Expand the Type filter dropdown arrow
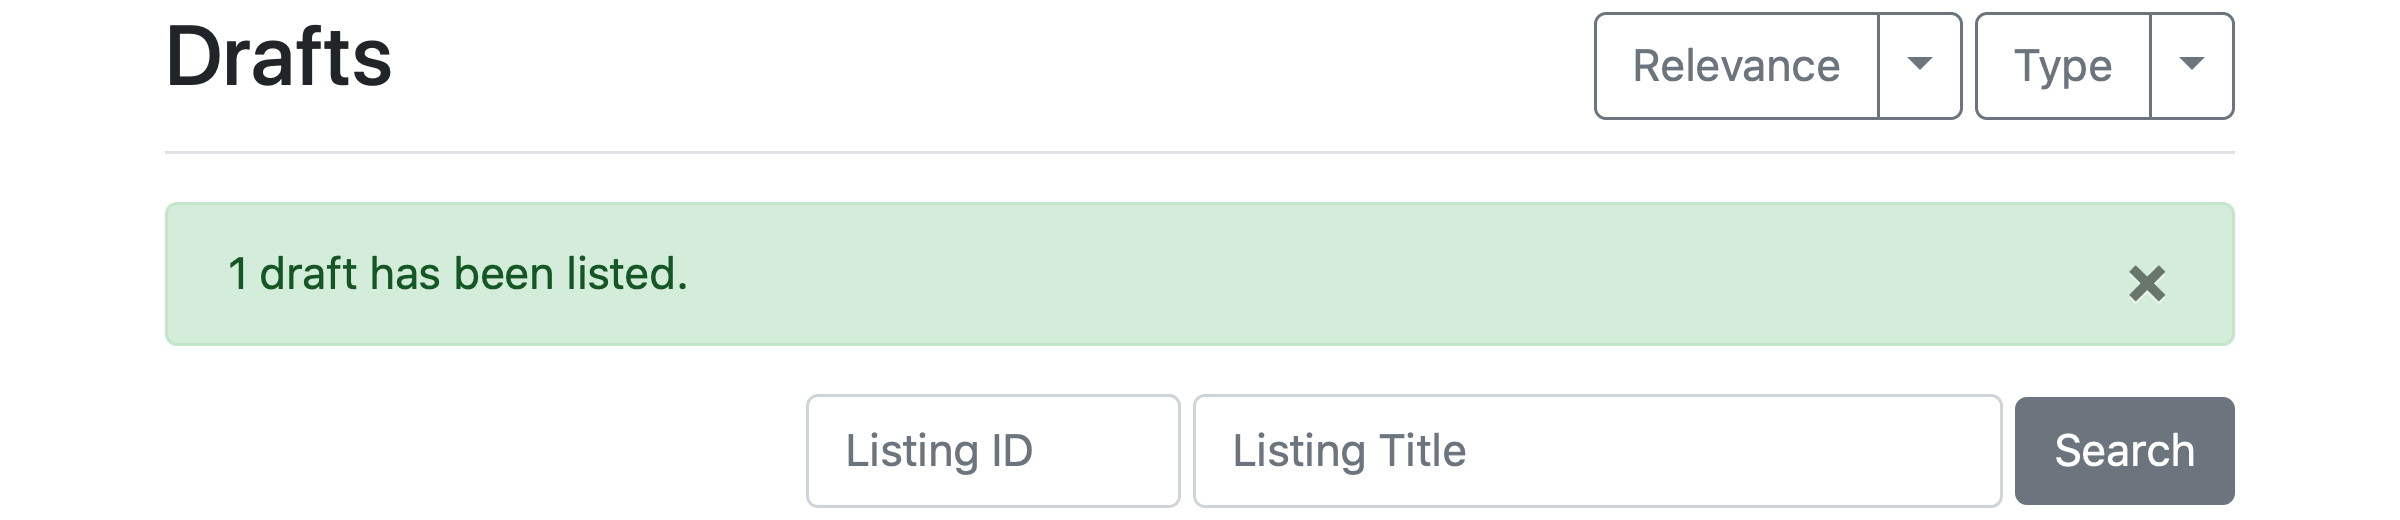Viewport: 2400px width, 520px height. 2191,66
